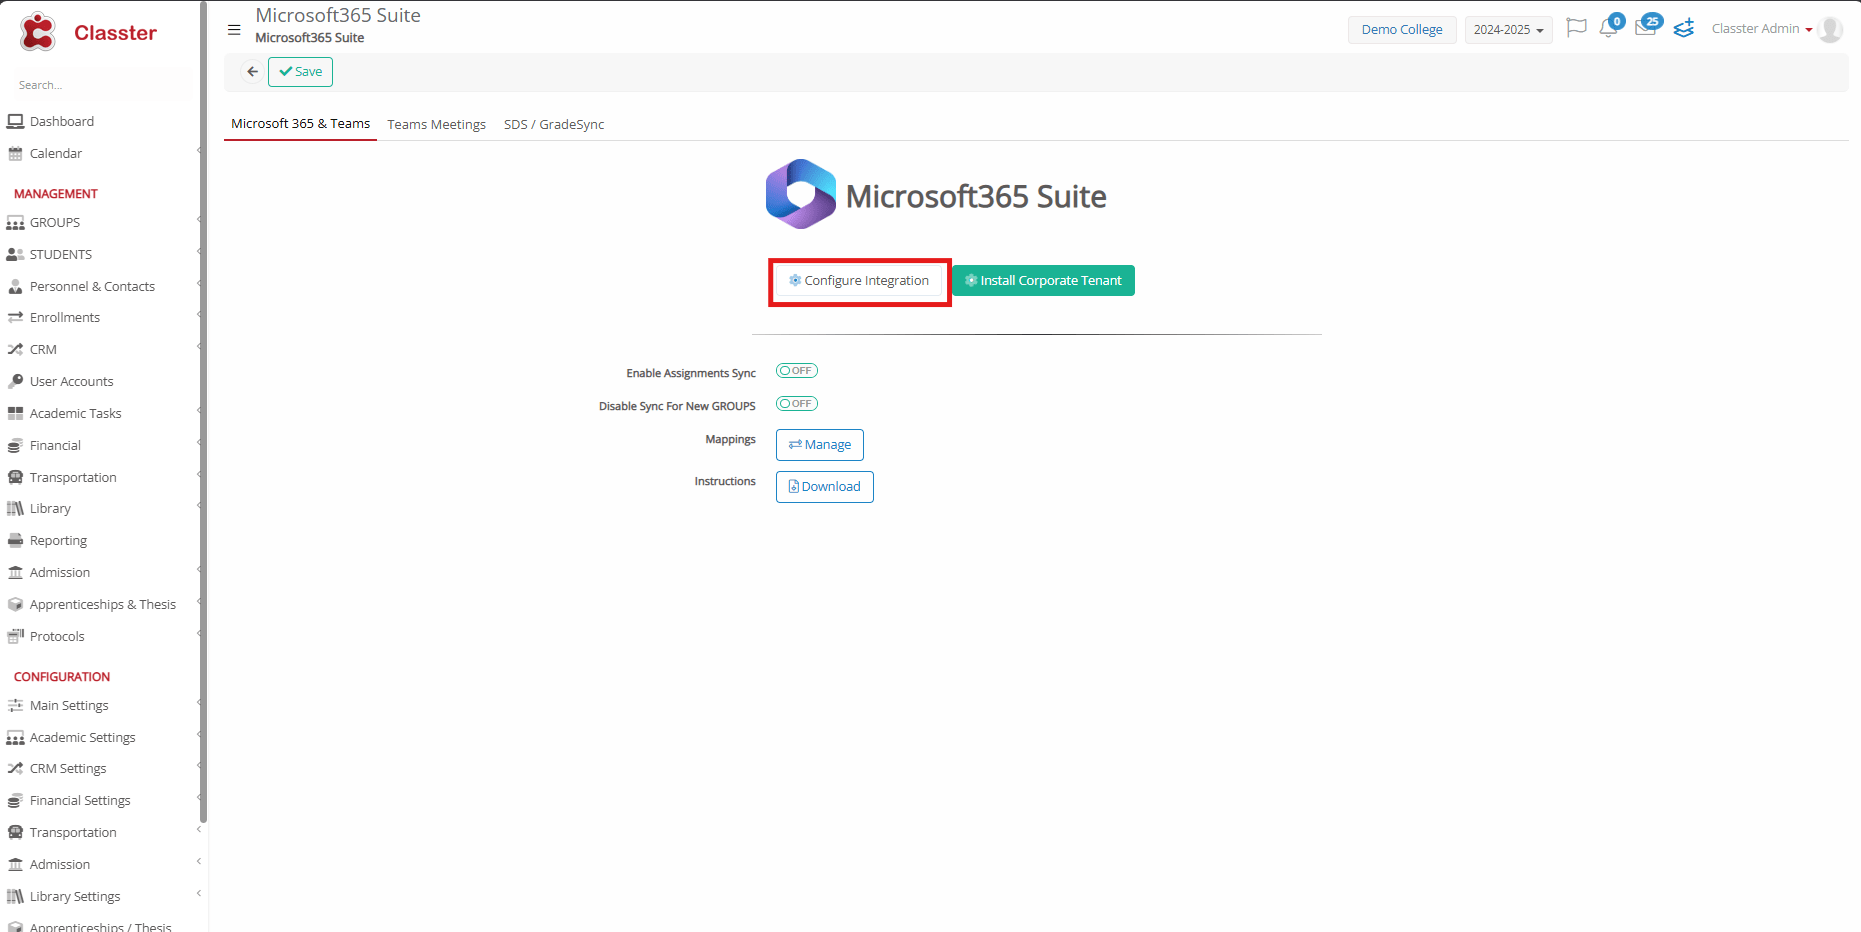Open CRM Settings menu item

(x=68, y=769)
